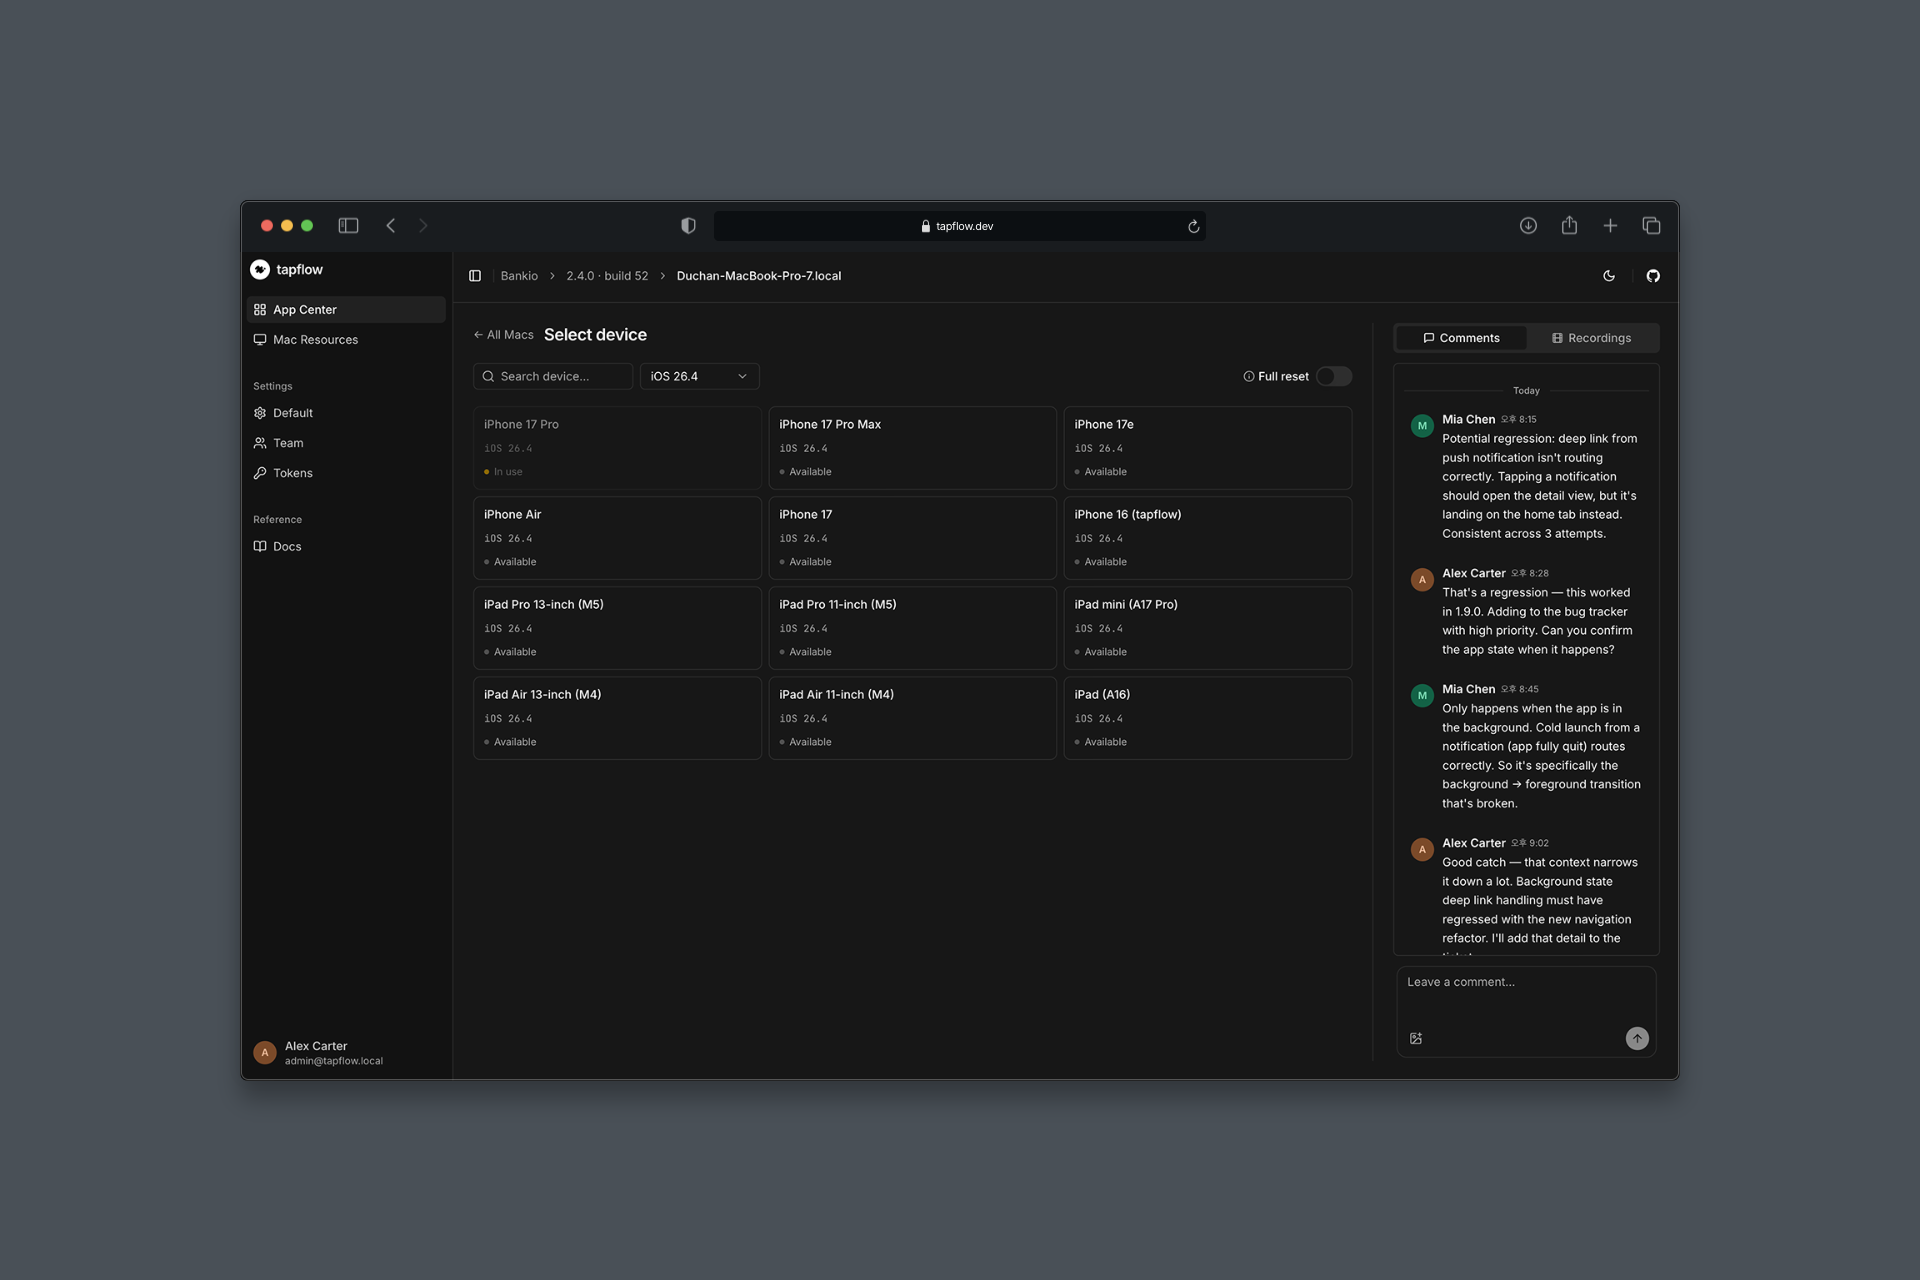Viewport: 1920px width, 1280px height.
Task: Send comment with the arrow button
Action: pyautogui.click(x=1637, y=1038)
